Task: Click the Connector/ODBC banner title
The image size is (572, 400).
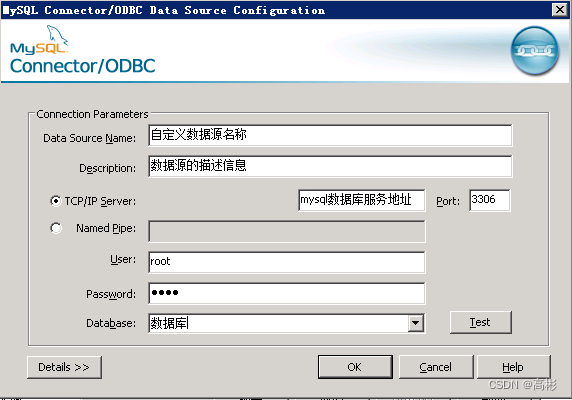Action: 82,66
